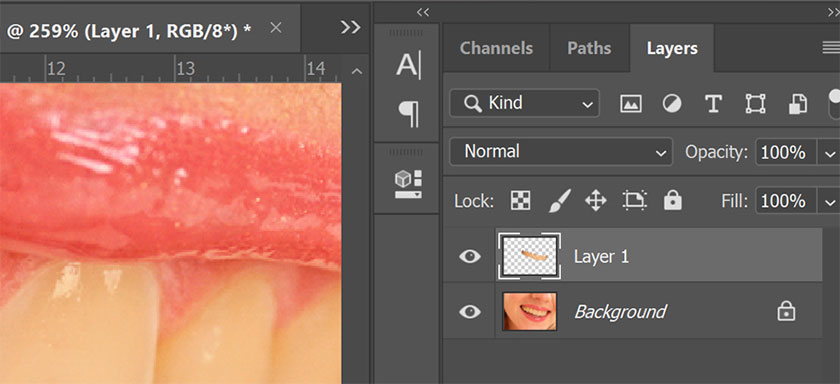Select the Layer 1 document tab

coord(150,28)
